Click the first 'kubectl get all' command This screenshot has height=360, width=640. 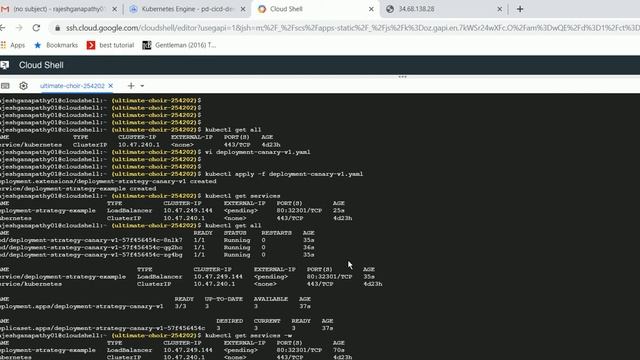pos(233,130)
